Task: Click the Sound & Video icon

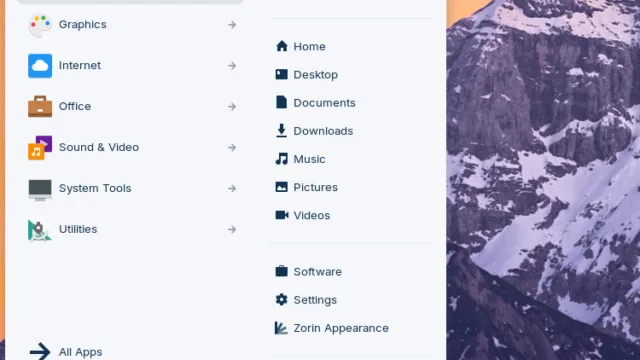Action: coord(40,147)
